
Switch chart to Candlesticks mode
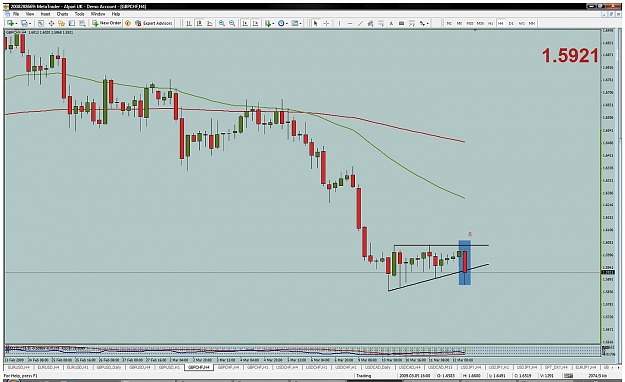(x=199, y=23)
